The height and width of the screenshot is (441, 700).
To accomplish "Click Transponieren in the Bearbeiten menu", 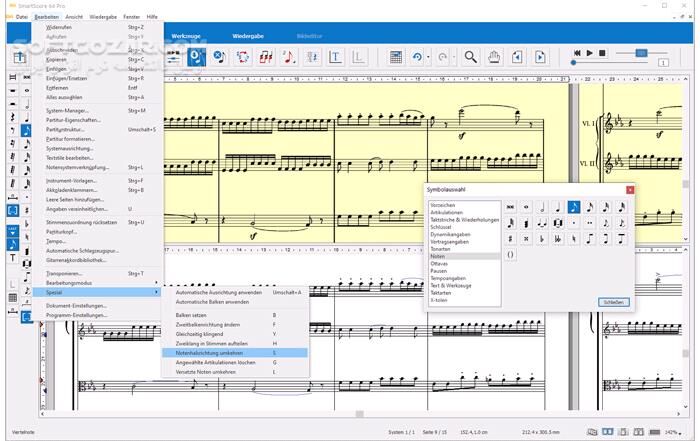I will point(64,273).
